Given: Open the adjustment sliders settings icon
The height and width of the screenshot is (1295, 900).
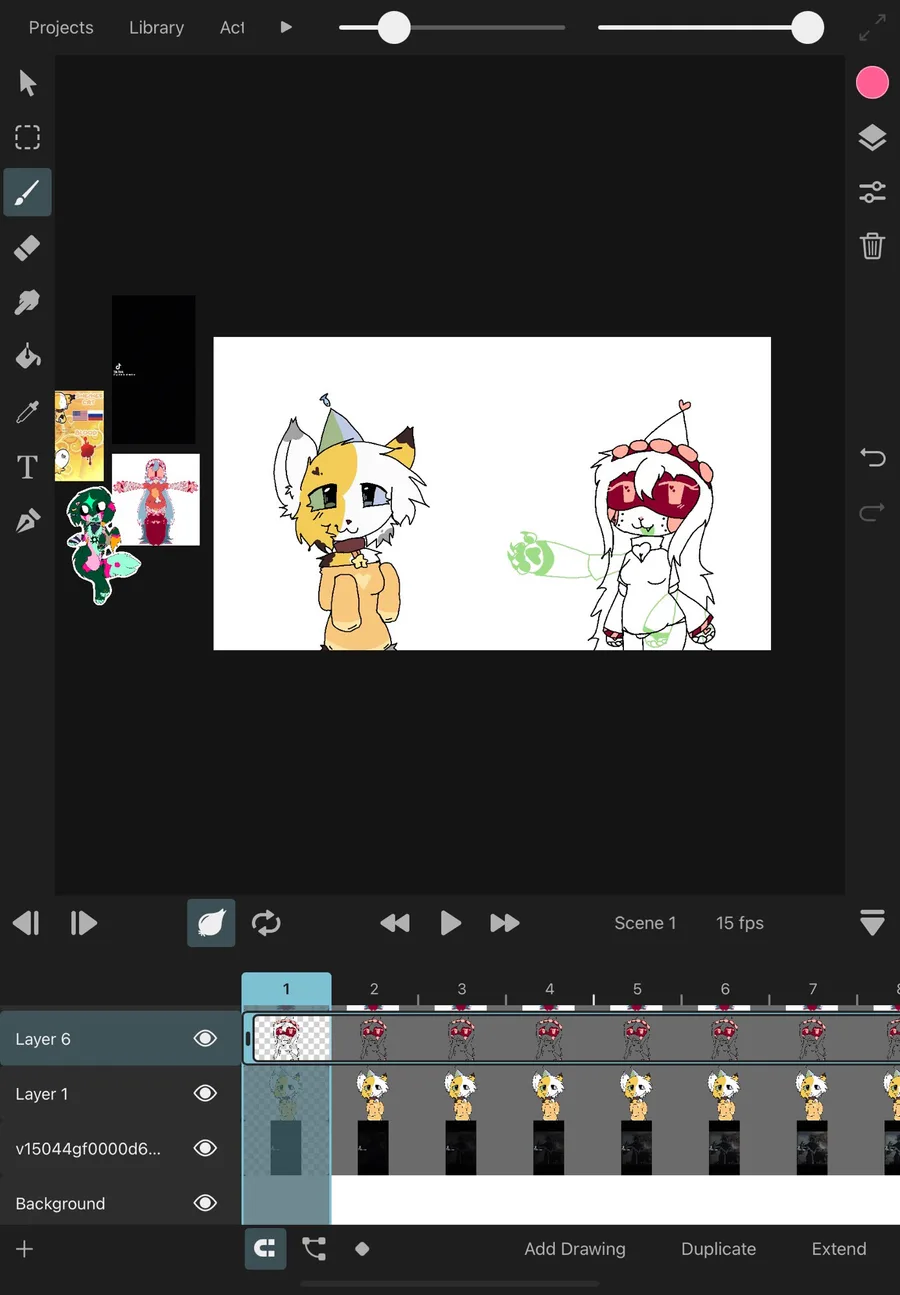Looking at the screenshot, I should point(872,192).
